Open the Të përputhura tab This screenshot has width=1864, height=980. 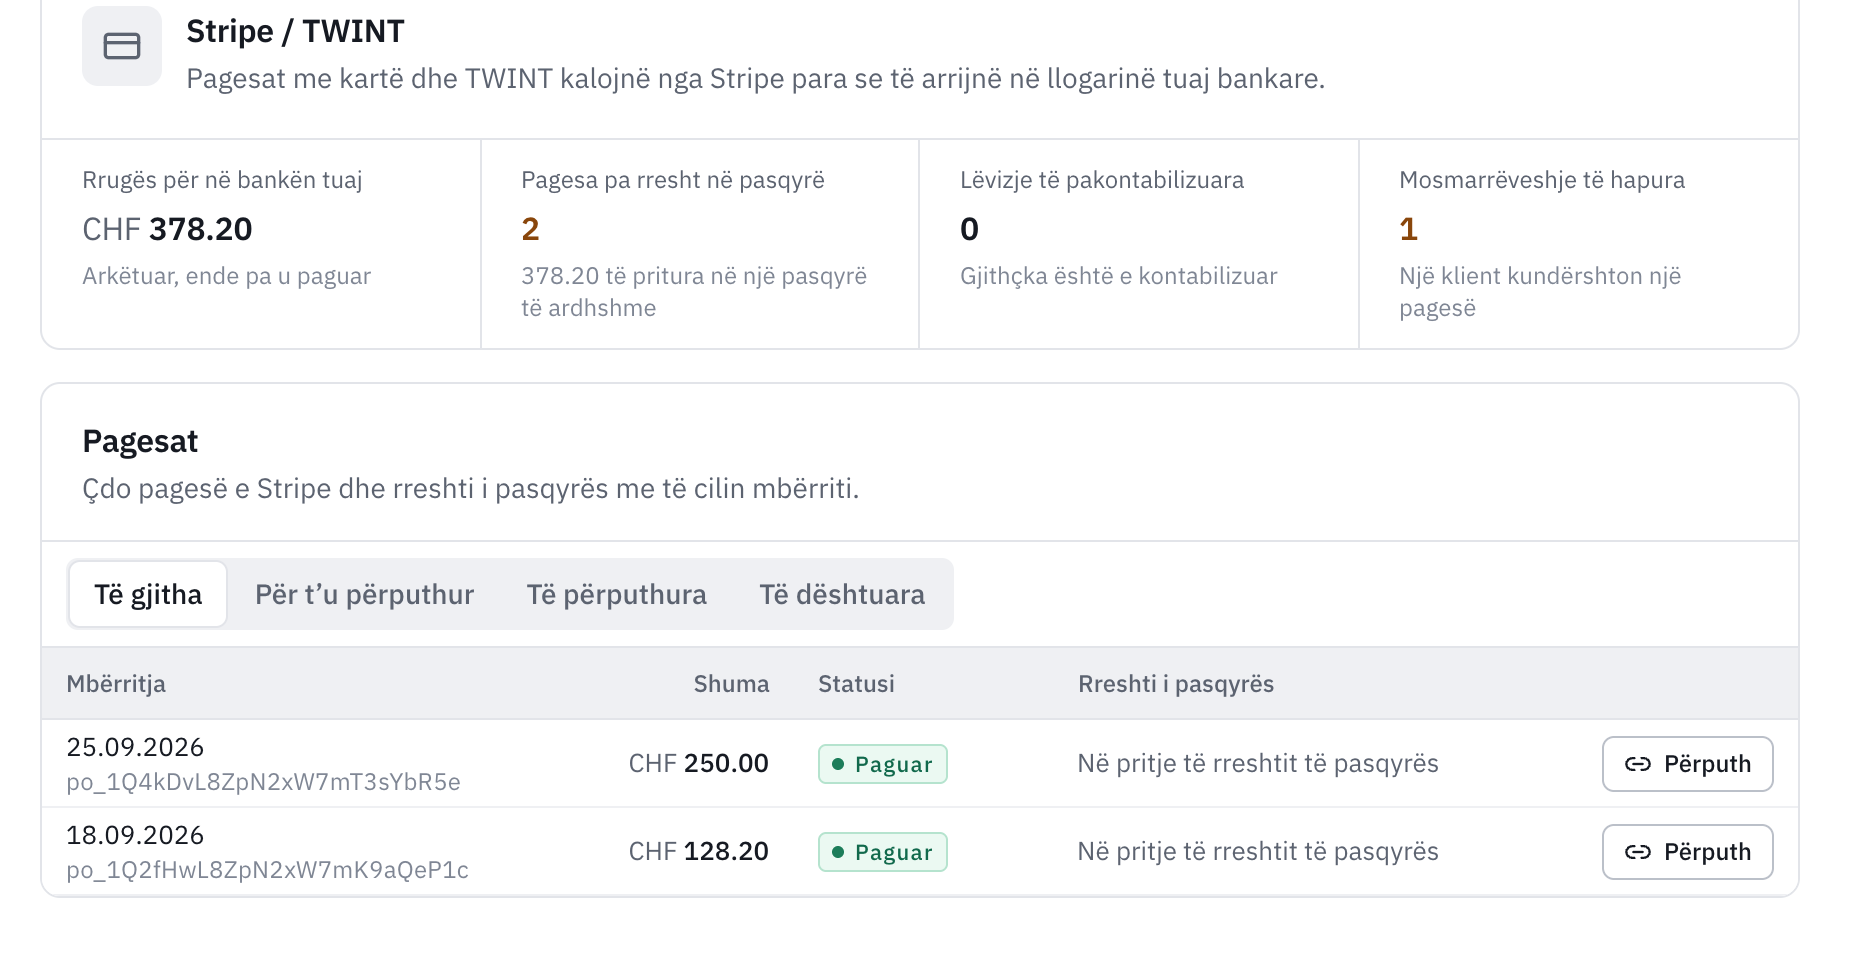pyautogui.click(x=616, y=594)
